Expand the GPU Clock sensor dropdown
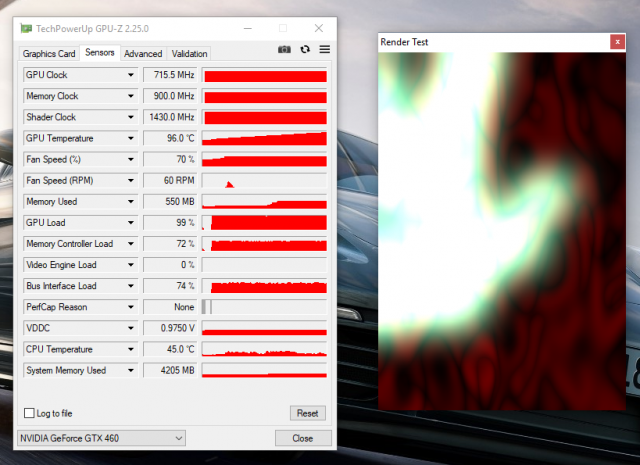Image resolution: width=640 pixels, height=465 pixels. click(131, 75)
